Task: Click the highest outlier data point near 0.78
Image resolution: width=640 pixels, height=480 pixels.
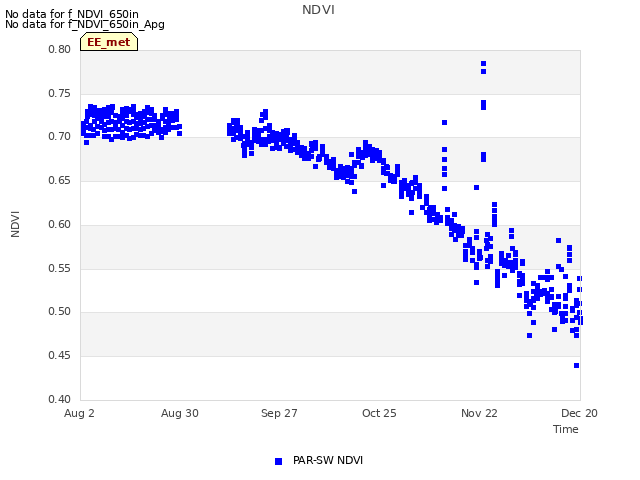Action: [x=483, y=64]
